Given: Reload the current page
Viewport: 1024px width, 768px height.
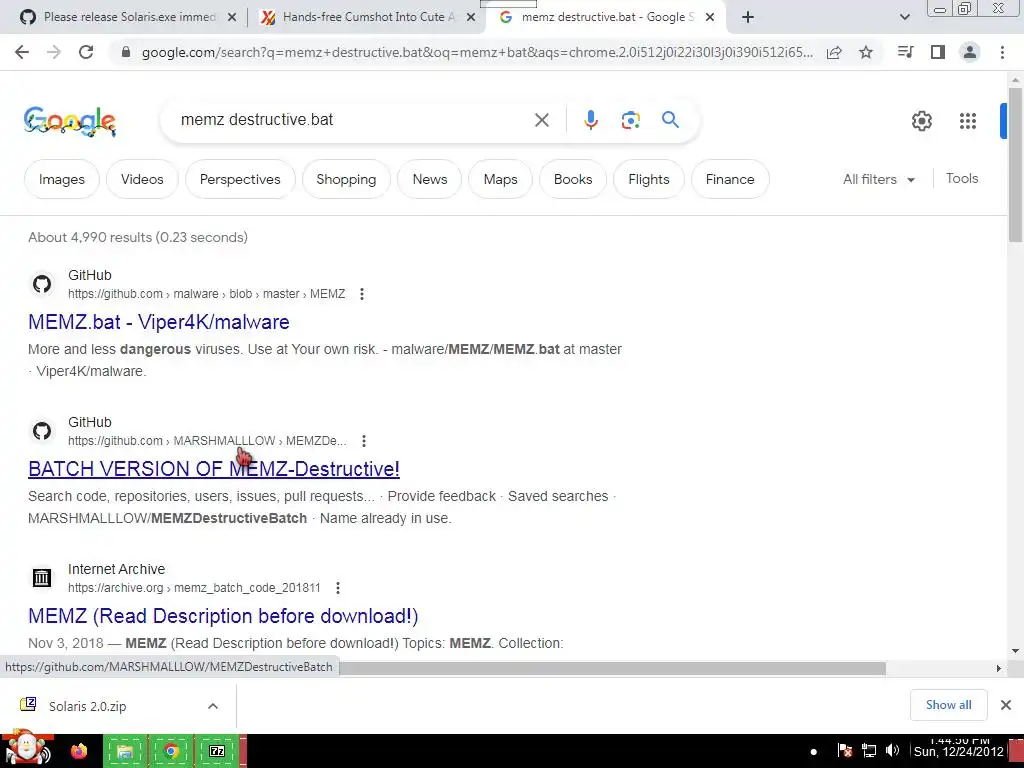Looking at the screenshot, I should click(86, 52).
